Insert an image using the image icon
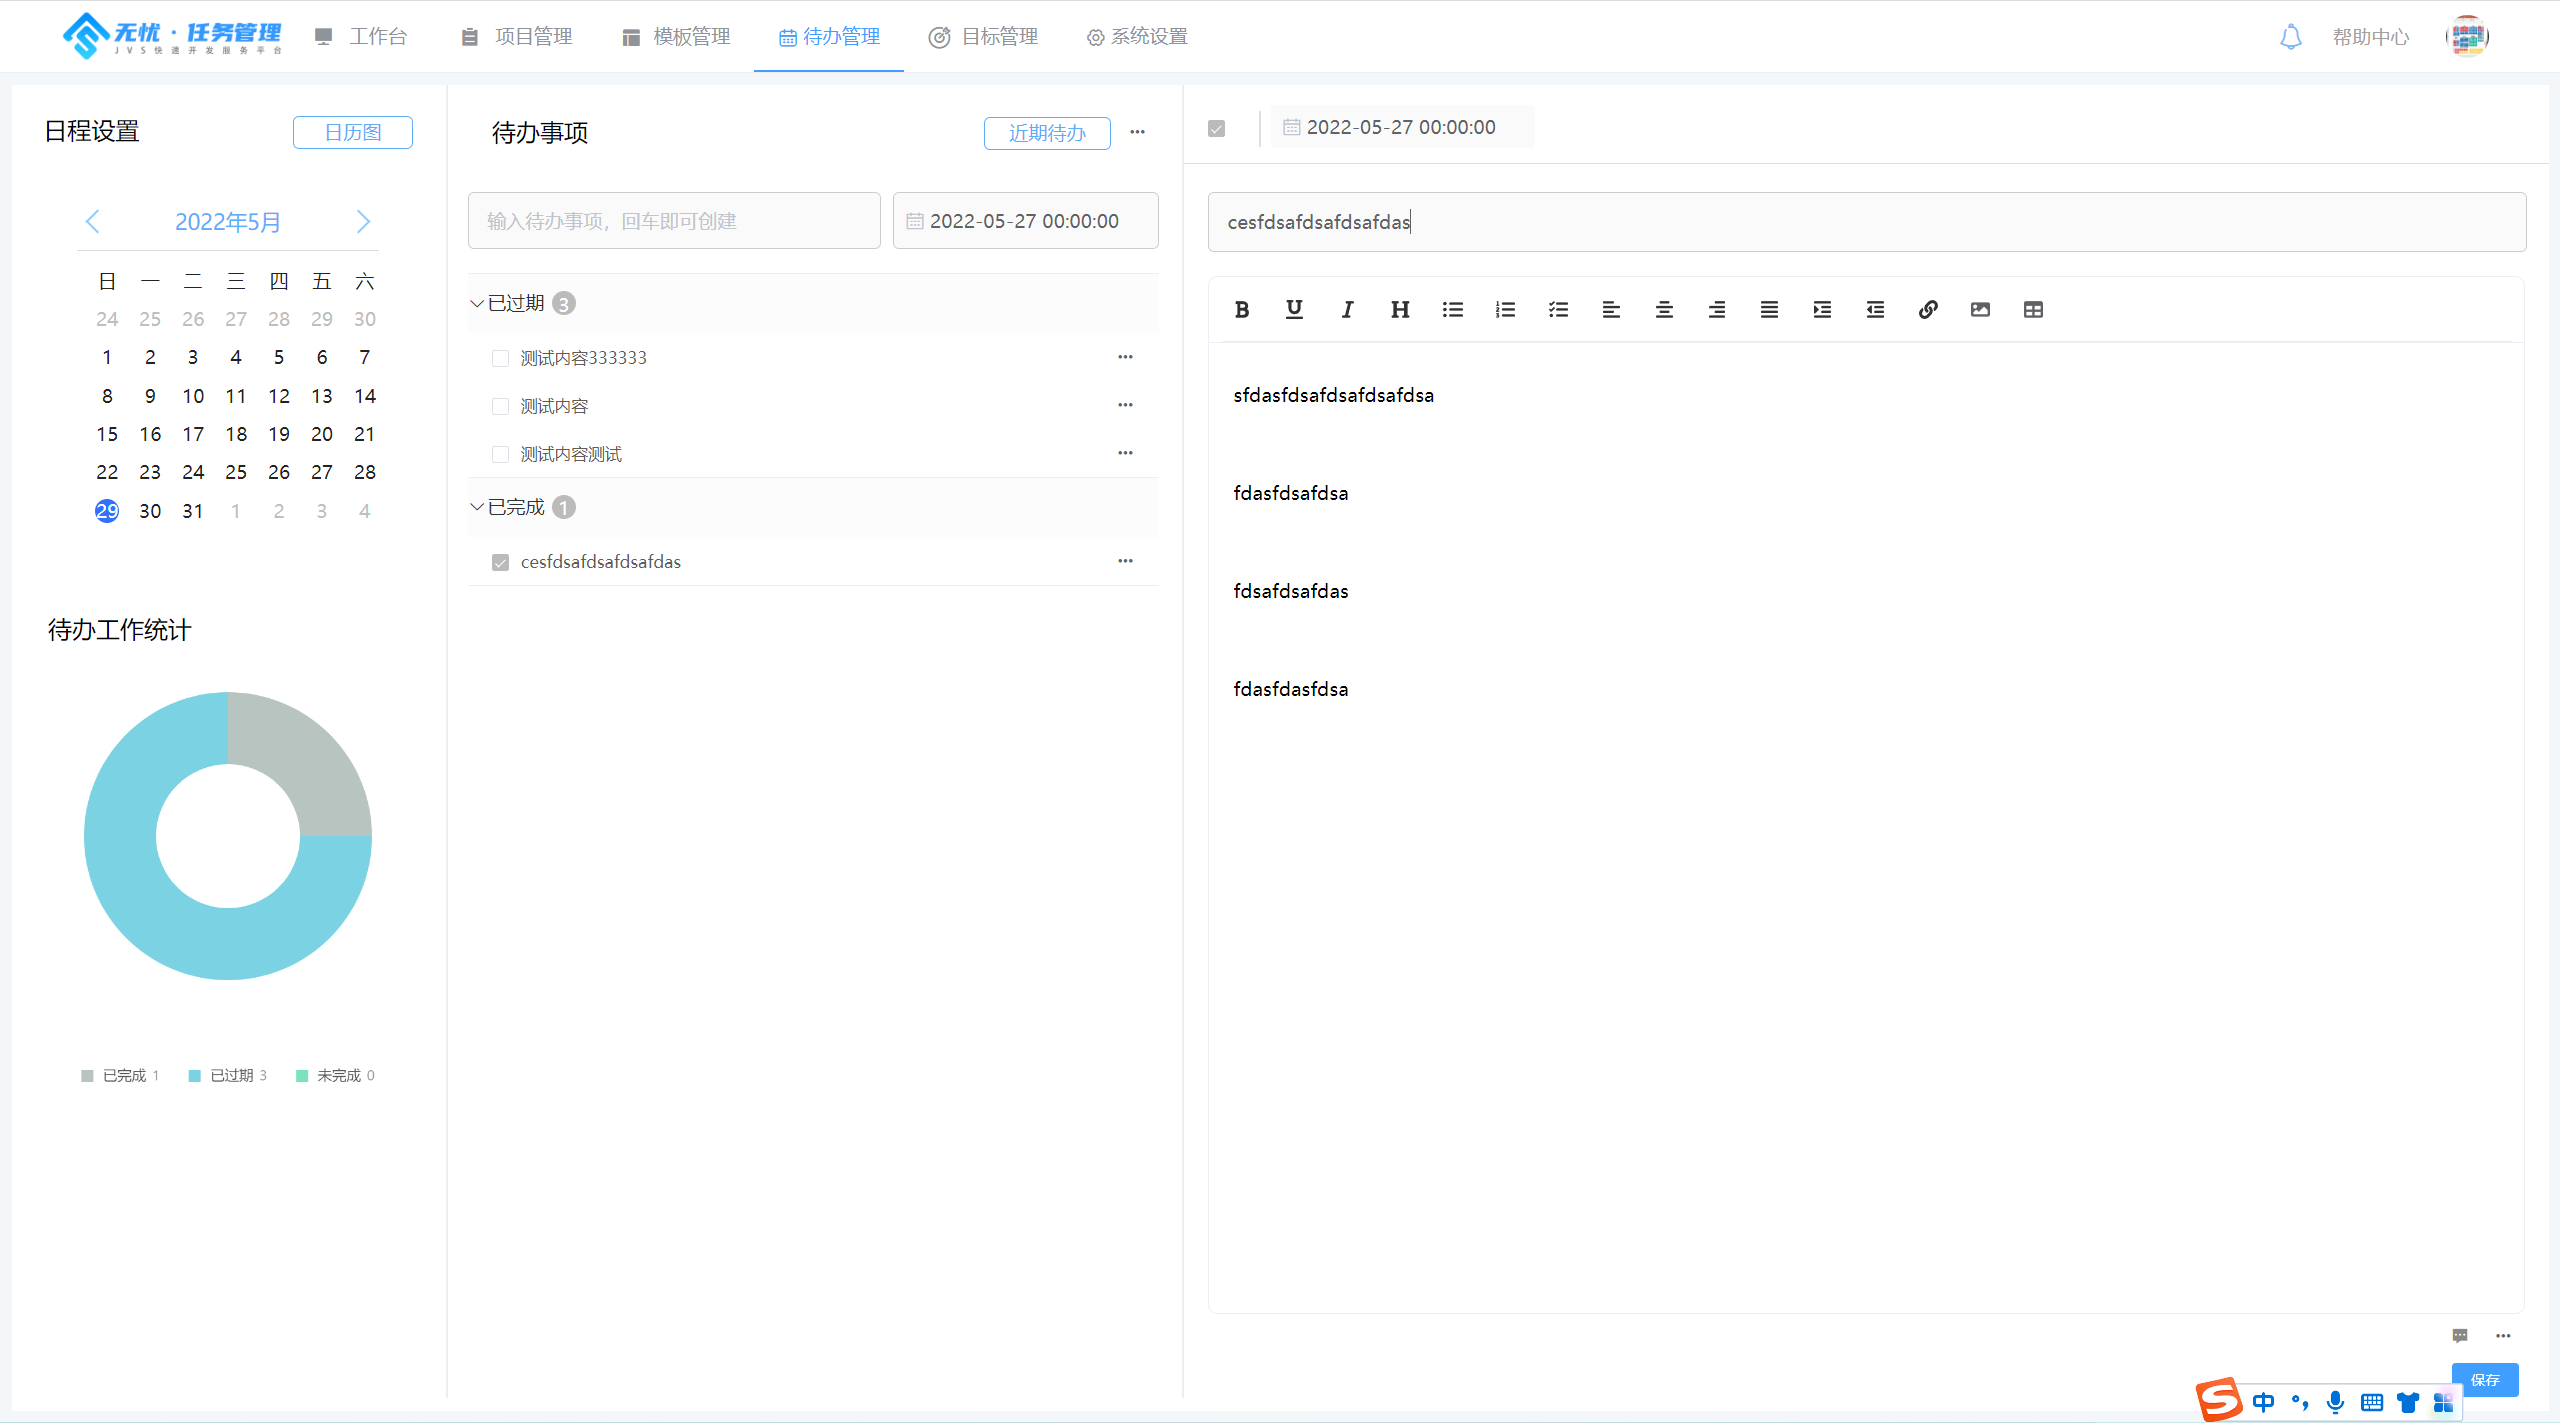Screen dimensions: 2560x1423 coord(1980,310)
